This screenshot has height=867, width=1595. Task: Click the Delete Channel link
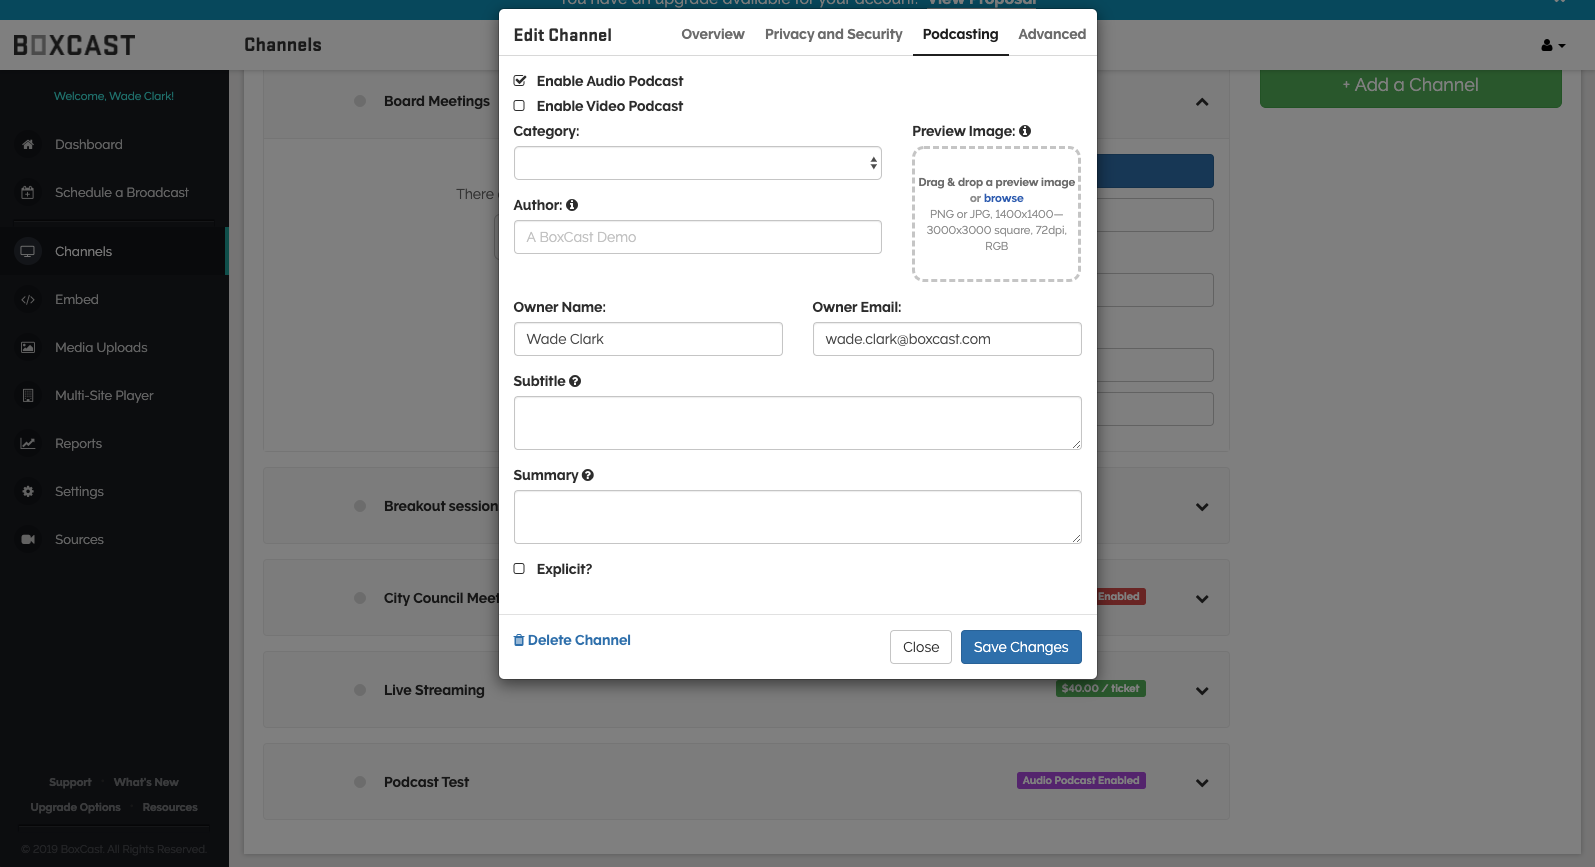tap(572, 640)
